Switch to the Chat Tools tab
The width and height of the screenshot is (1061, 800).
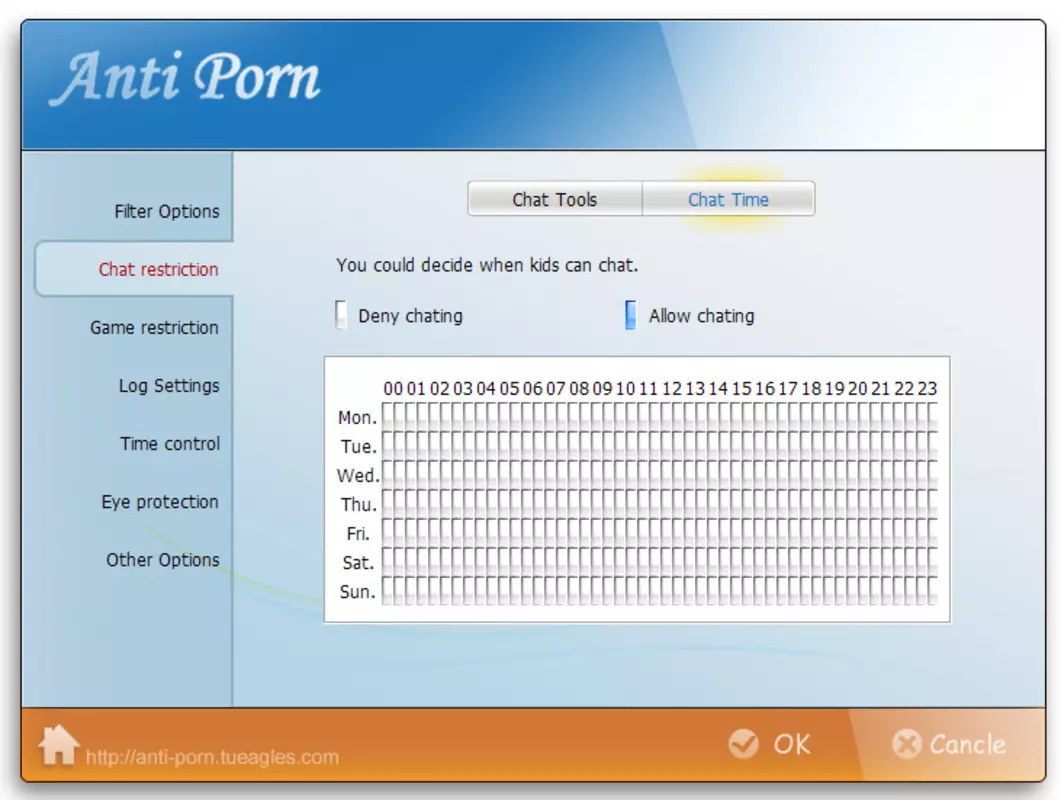555,199
